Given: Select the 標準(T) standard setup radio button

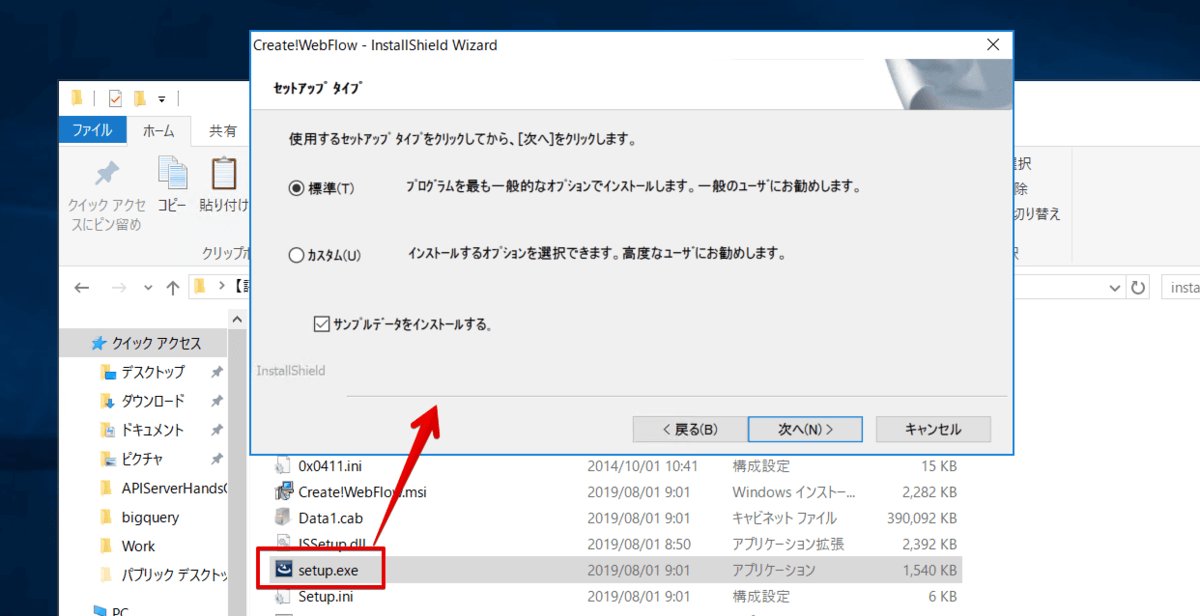Looking at the screenshot, I should point(296,187).
